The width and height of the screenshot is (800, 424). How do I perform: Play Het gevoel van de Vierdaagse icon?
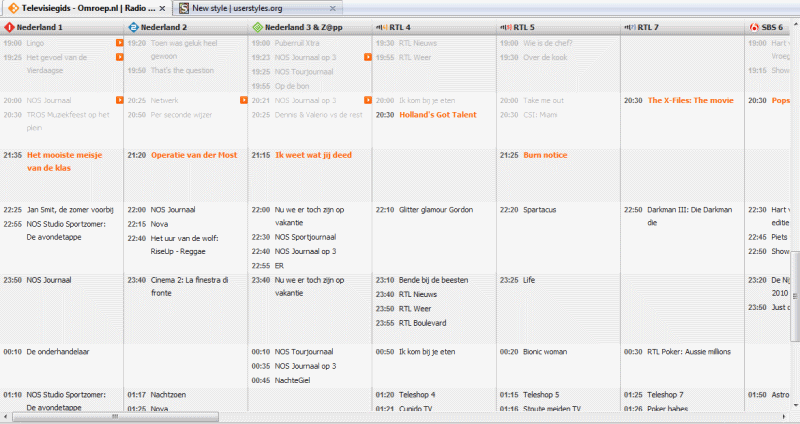pos(119,57)
